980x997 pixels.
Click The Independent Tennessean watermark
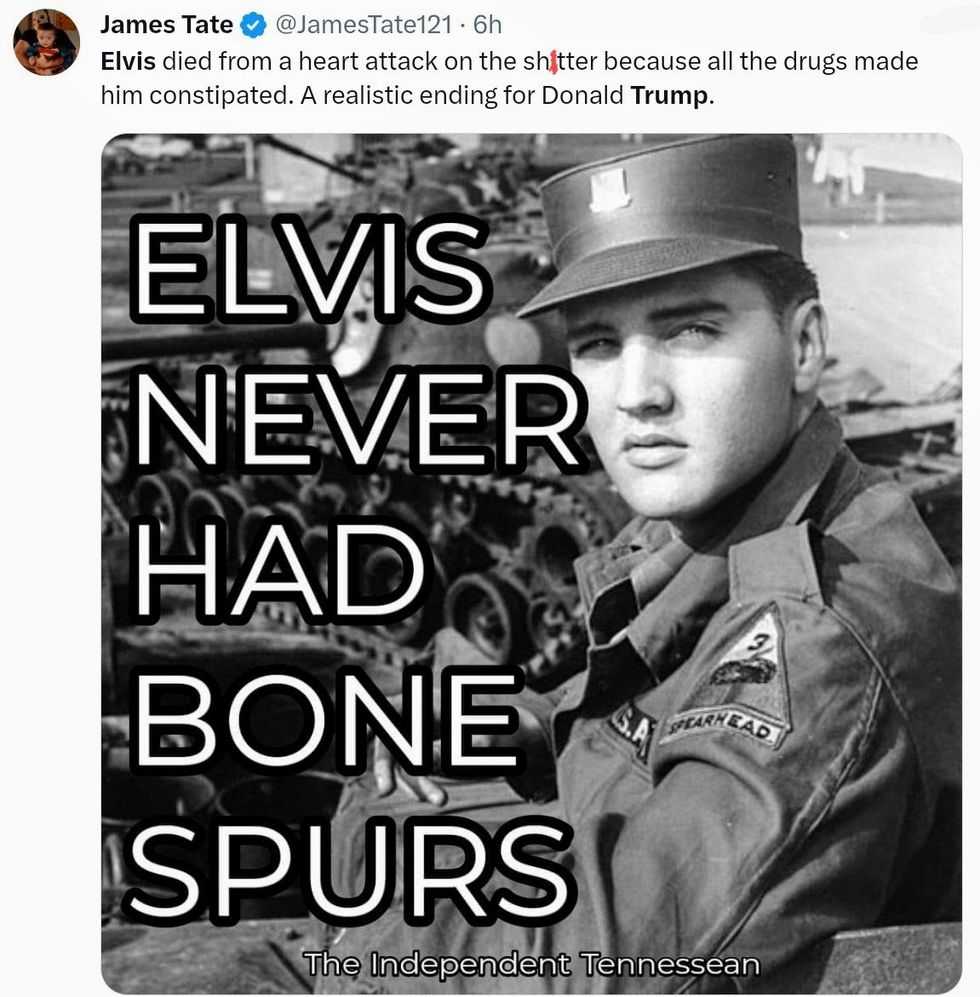pos(531,963)
